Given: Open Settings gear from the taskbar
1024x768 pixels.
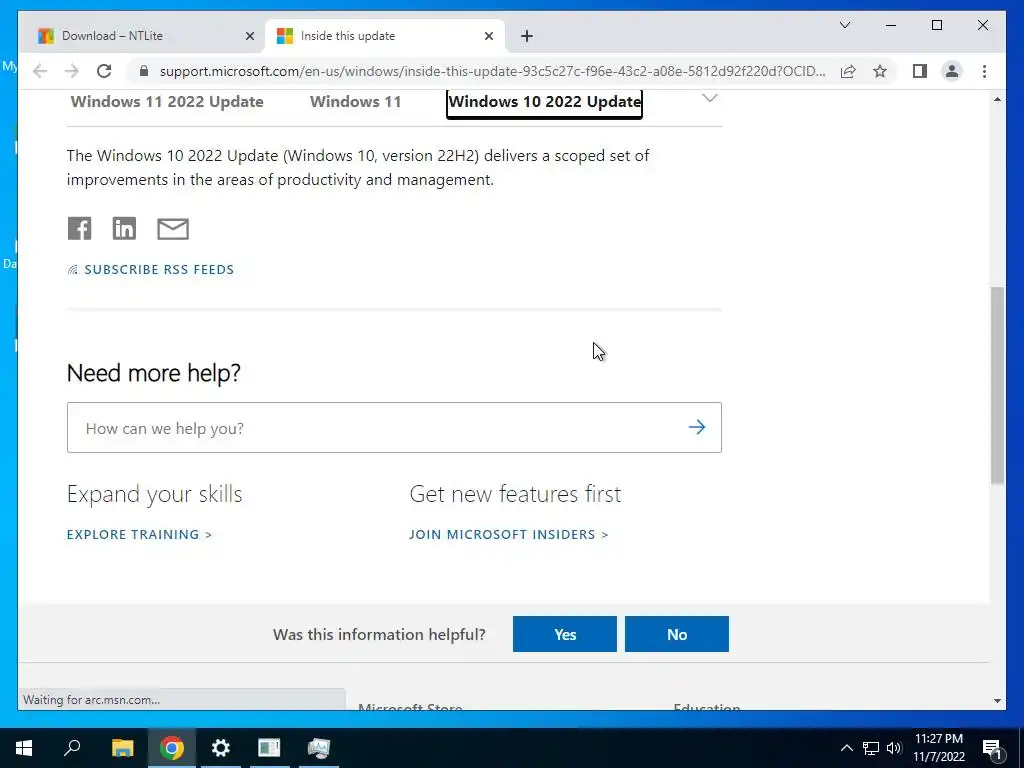Looking at the screenshot, I should tap(221, 748).
